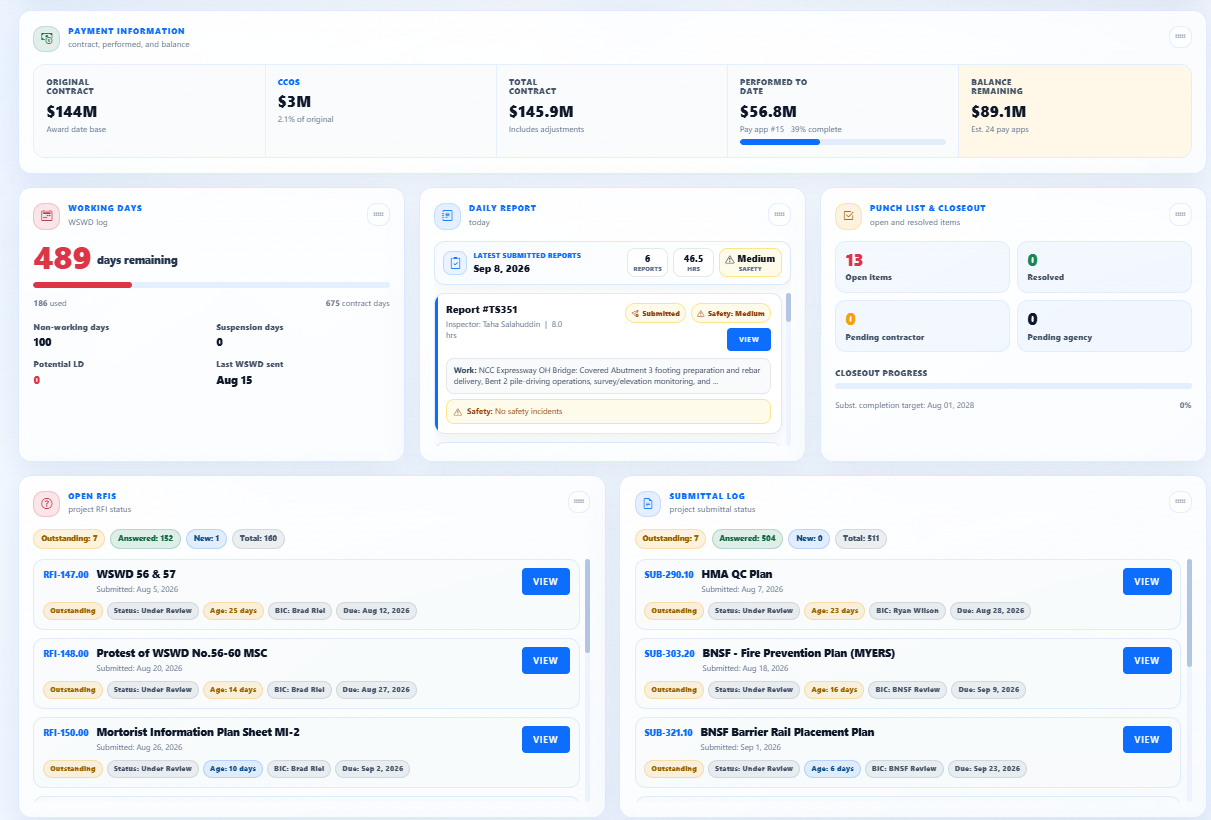Image resolution: width=1211 pixels, height=820 pixels.
Task: Click the Original Contract $144M value
Action: 71,112
